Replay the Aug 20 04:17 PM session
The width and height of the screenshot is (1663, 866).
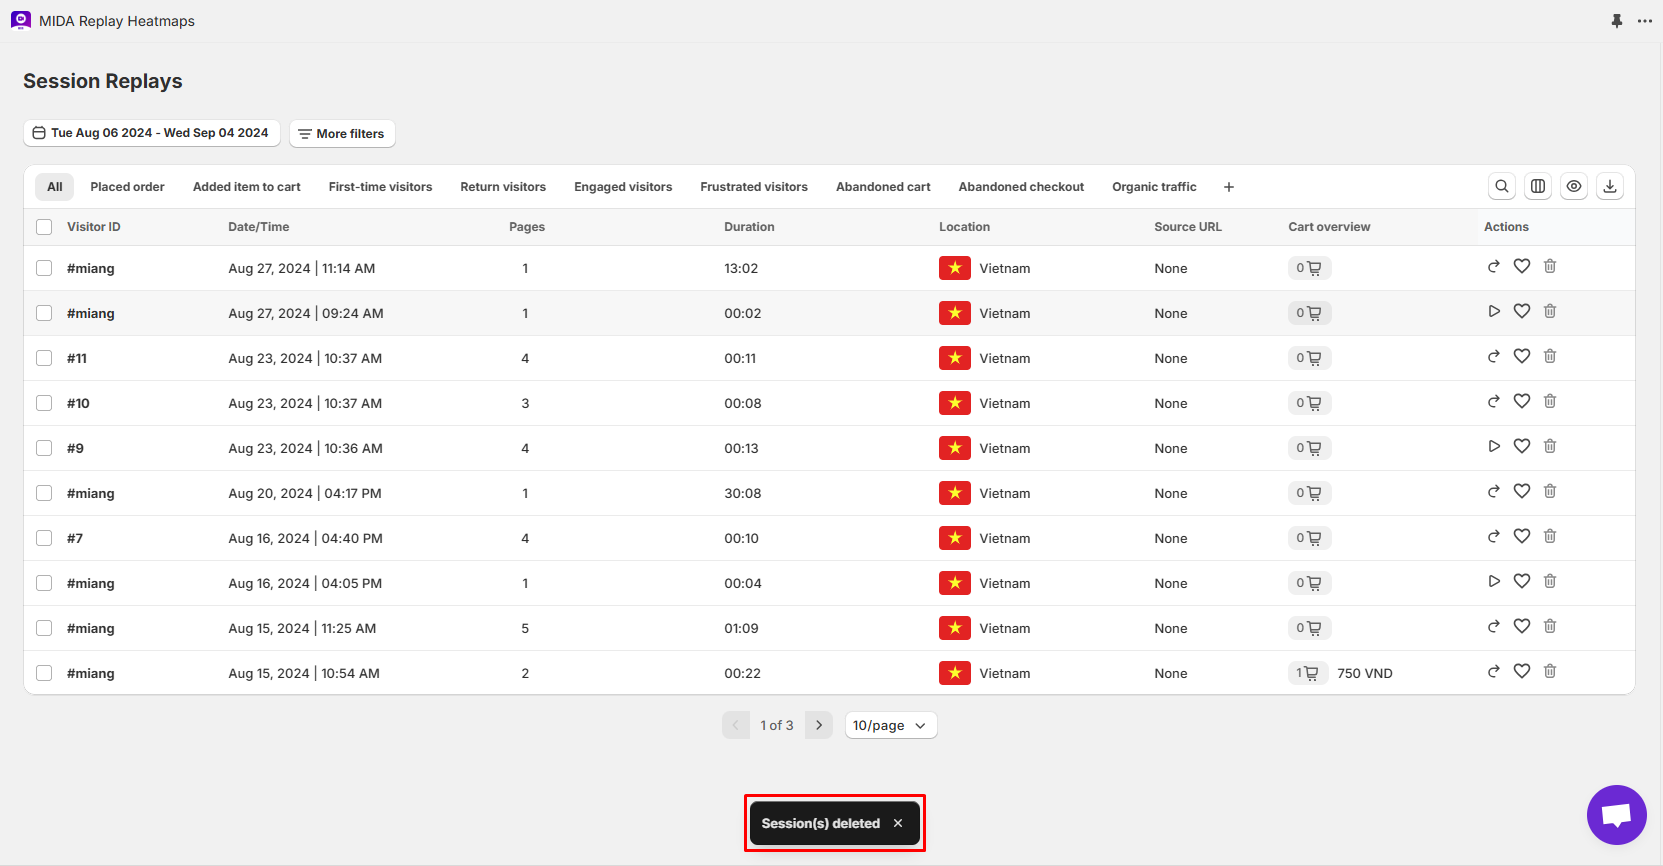[x=1494, y=491]
